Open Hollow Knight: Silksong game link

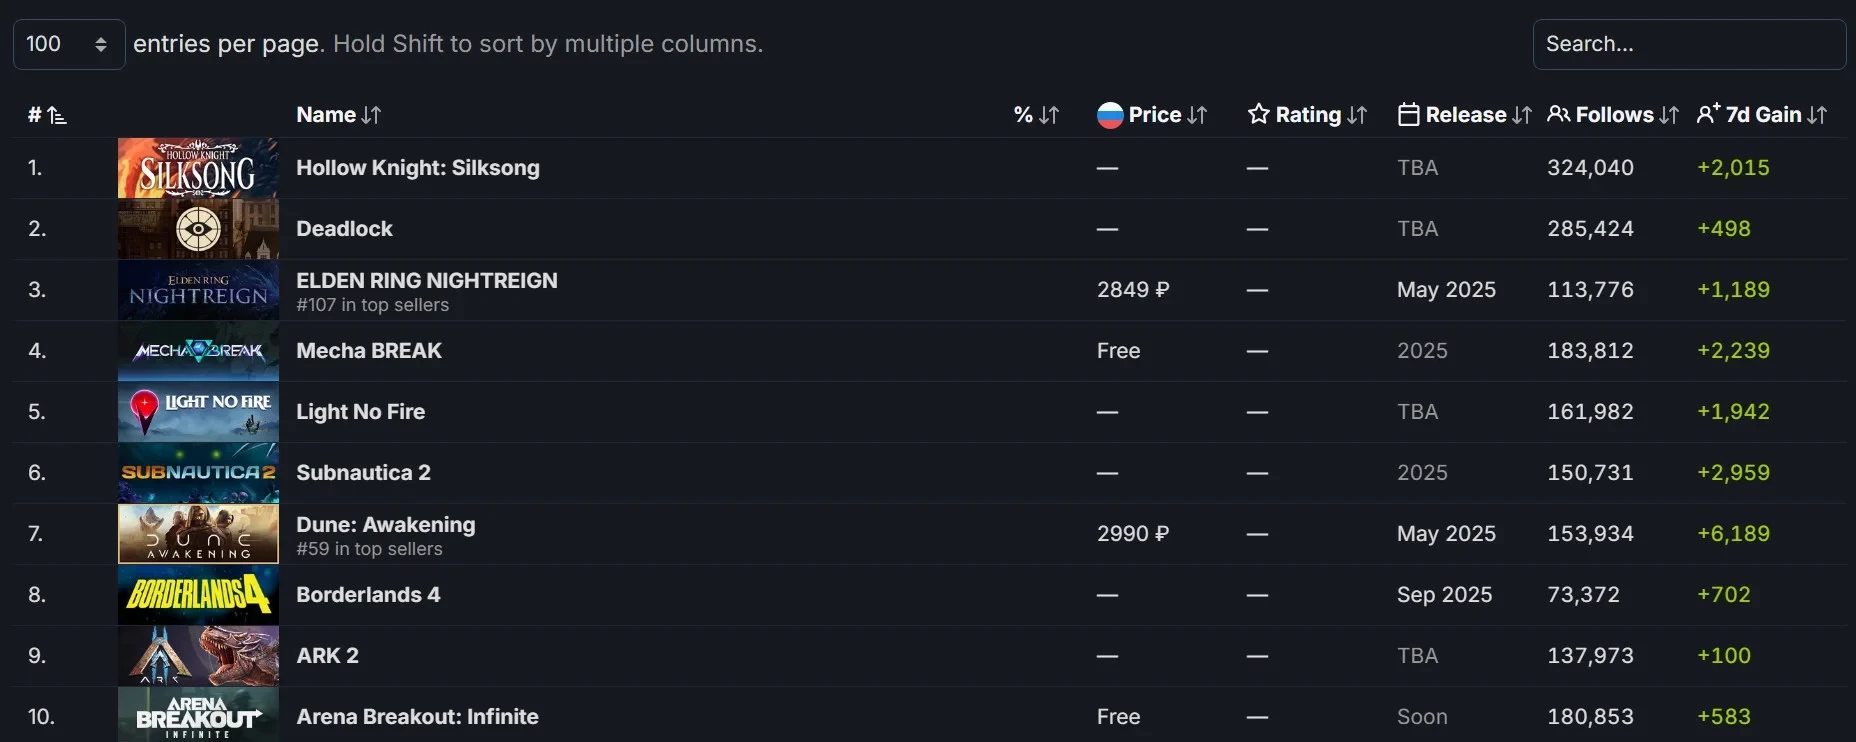417,168
